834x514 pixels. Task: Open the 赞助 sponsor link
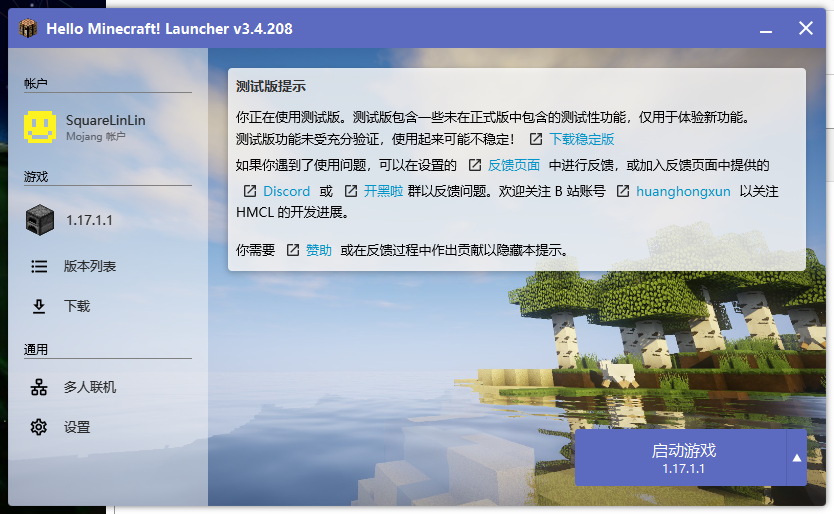point(319,250)
